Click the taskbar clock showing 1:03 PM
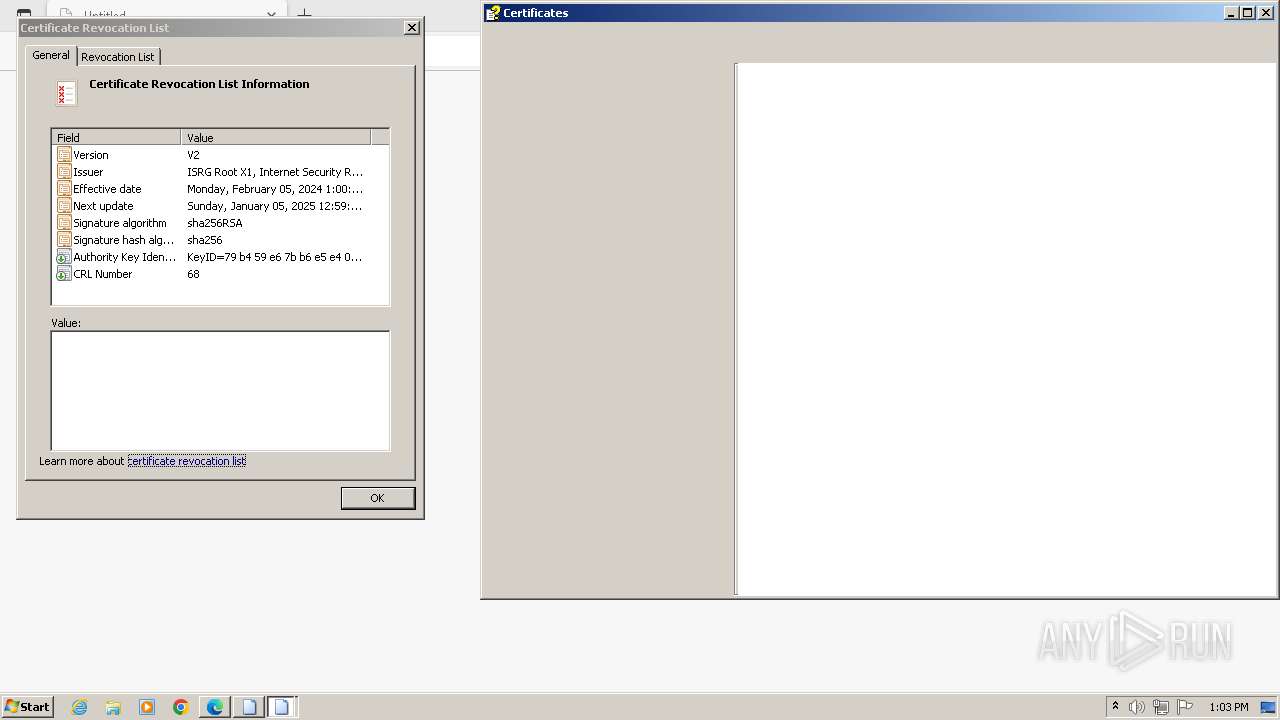The height and width of the screenshot is (720, 1280). 1228,707
